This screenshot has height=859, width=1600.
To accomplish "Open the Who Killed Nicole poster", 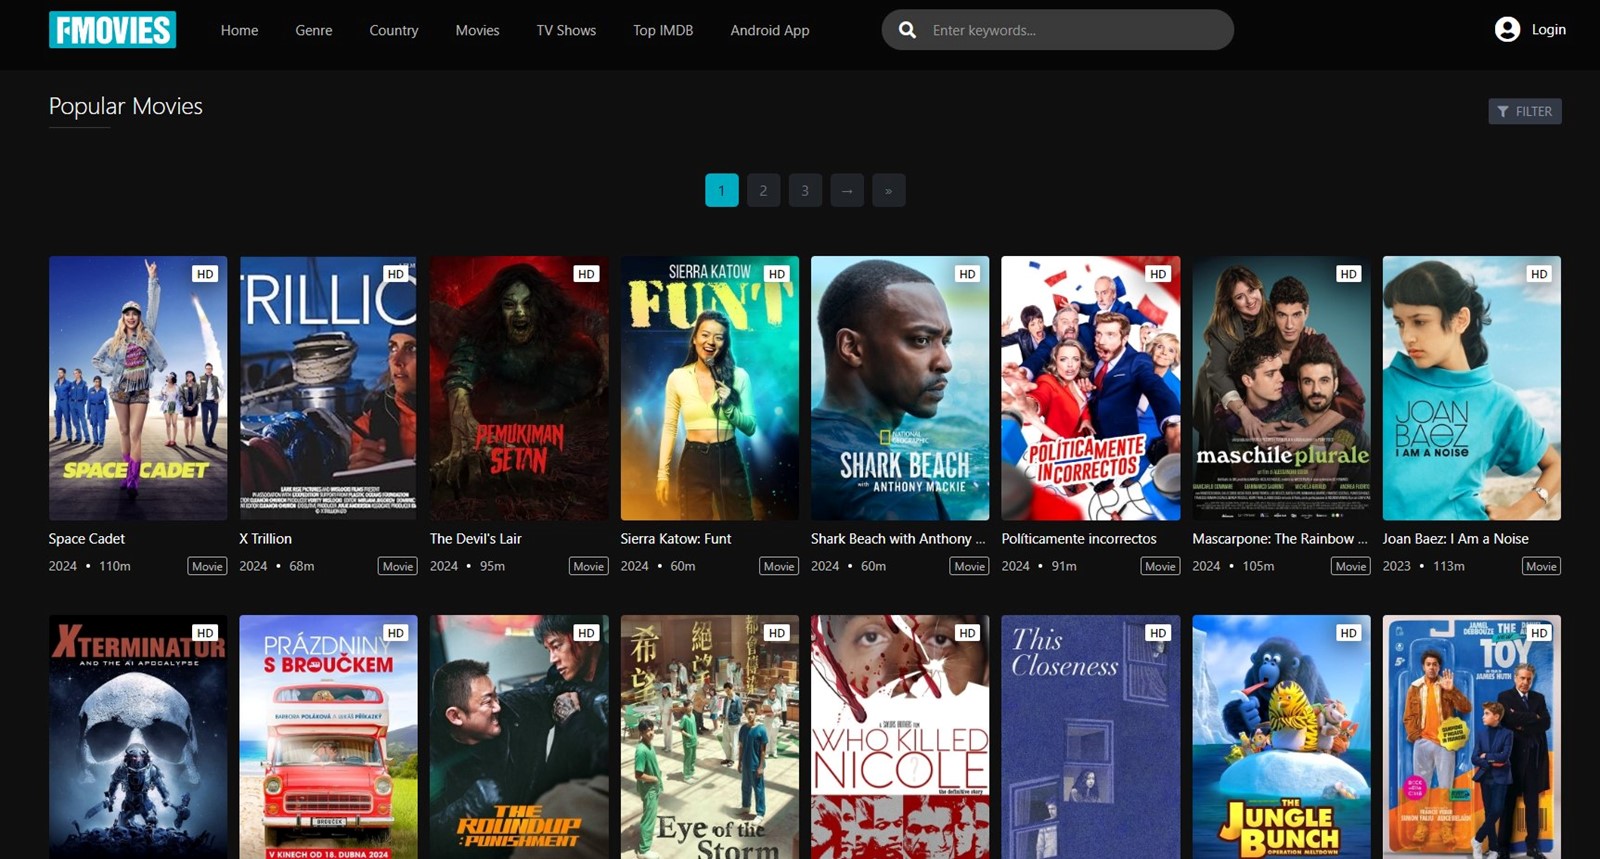I will (x=900, y=737).
